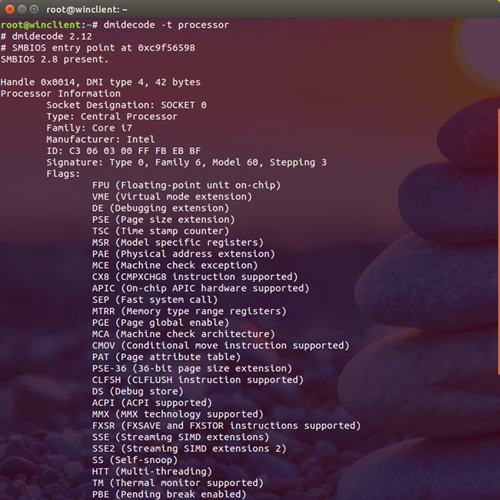Click the 'DE (Debugging extension)' flag
This screenshot has width=500, height=500.
pyautogui.click(x=161, y=208)
